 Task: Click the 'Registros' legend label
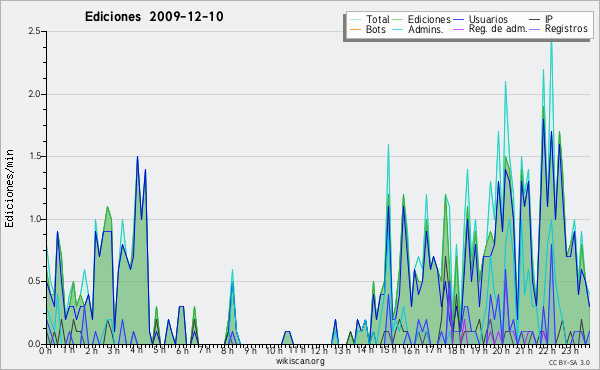pos(566,29)
